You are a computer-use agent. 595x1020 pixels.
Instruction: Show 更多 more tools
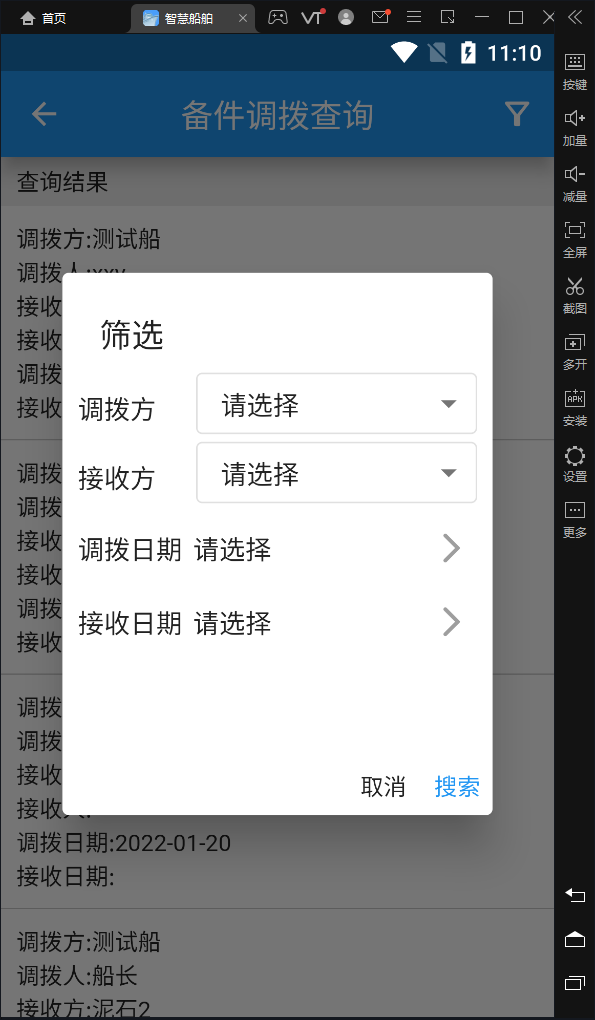tap(575, 520)
